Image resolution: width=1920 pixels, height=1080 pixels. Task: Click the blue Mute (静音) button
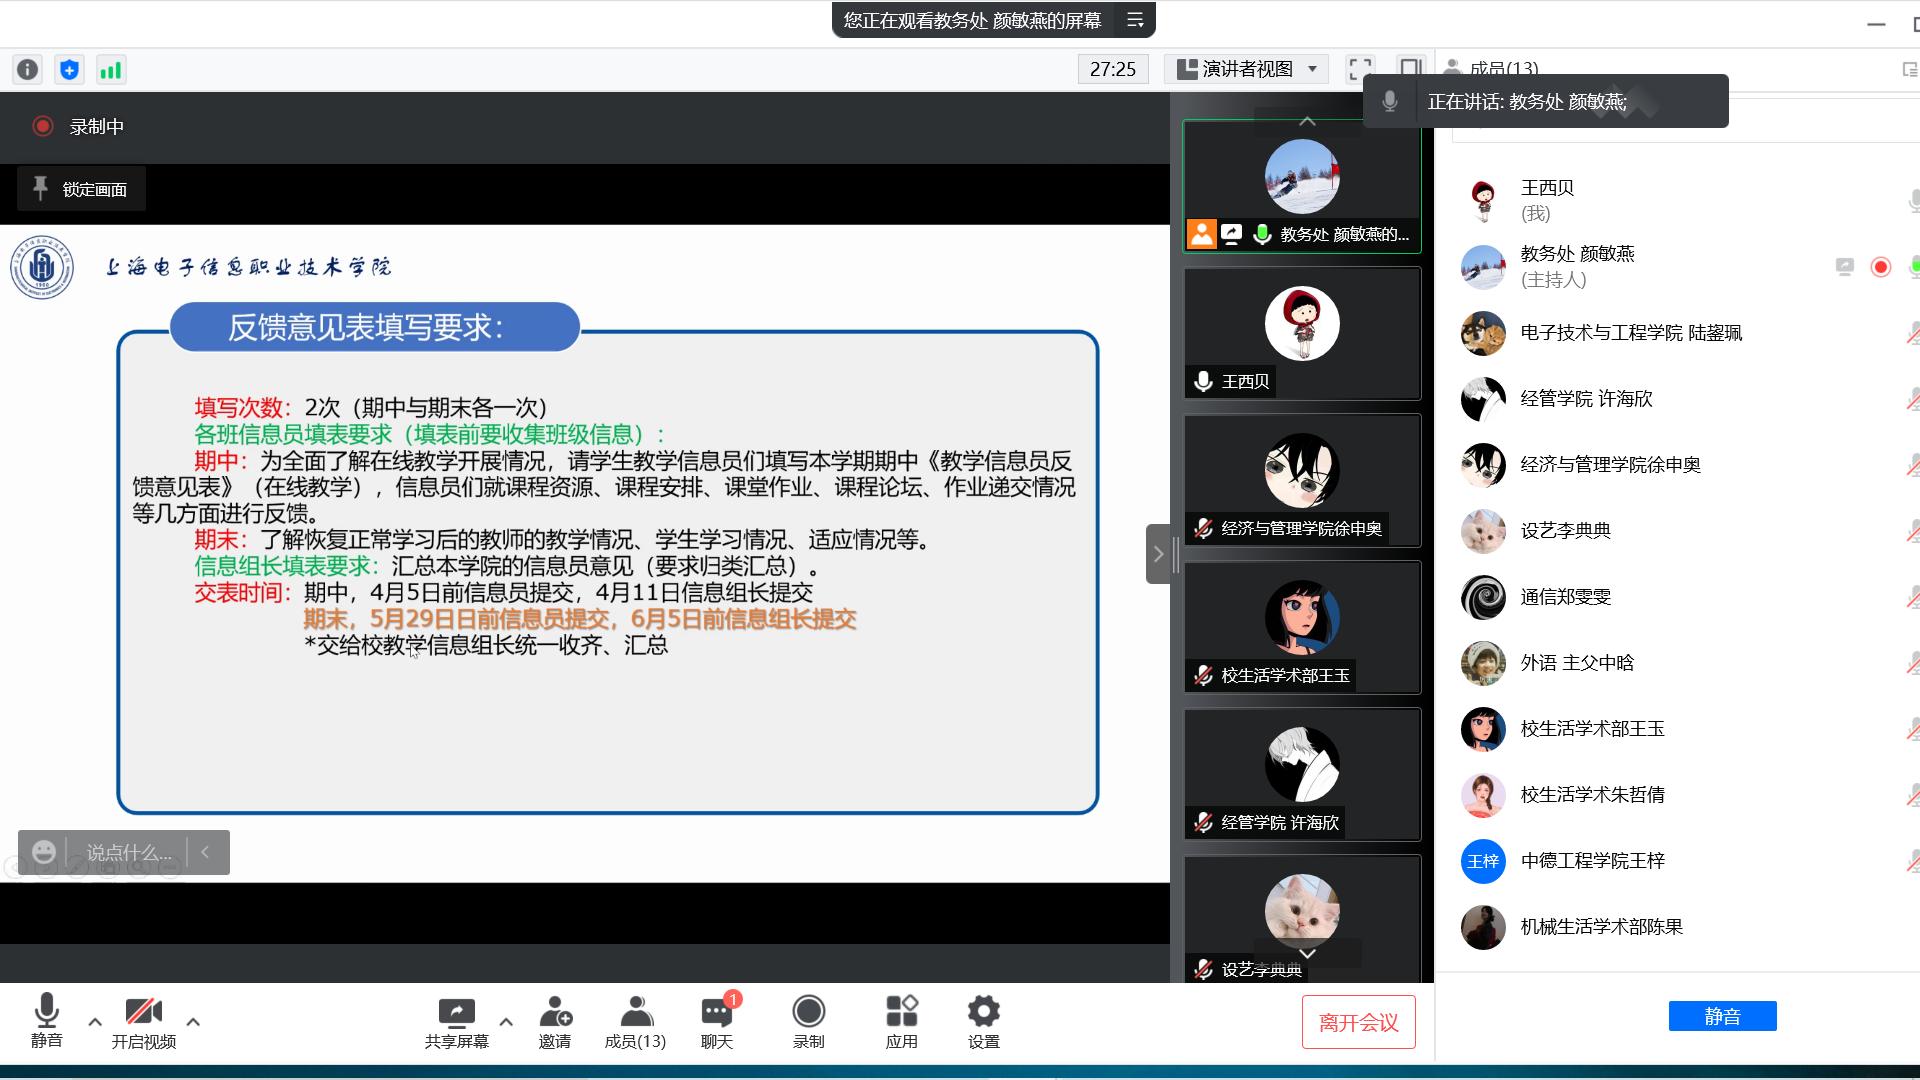point(1722,1016)
